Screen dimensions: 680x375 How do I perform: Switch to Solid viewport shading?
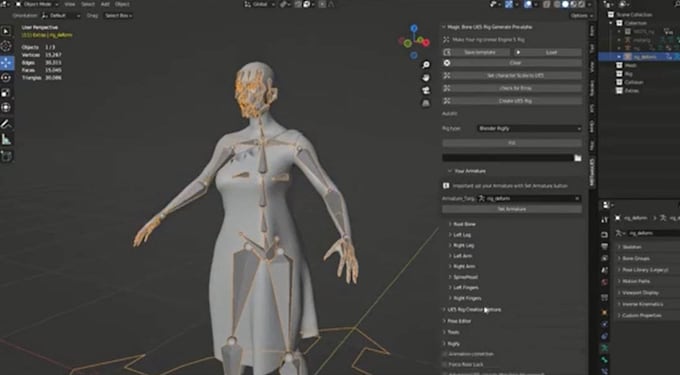(566, 4)
